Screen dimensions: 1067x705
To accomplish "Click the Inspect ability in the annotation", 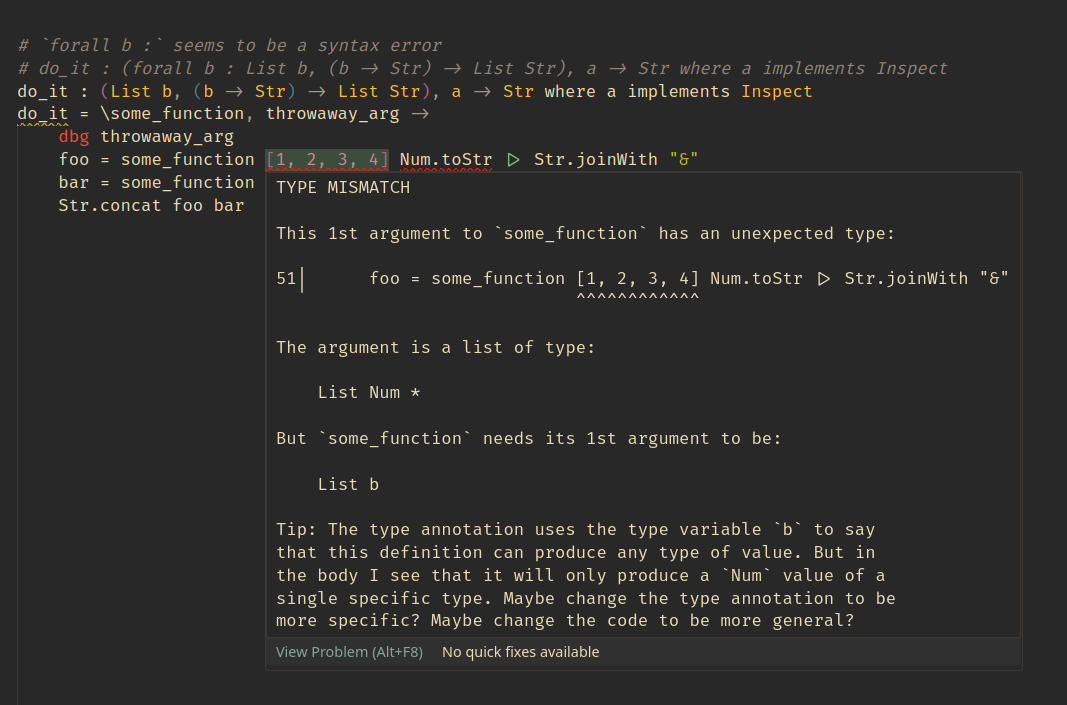I will point(776,91).
